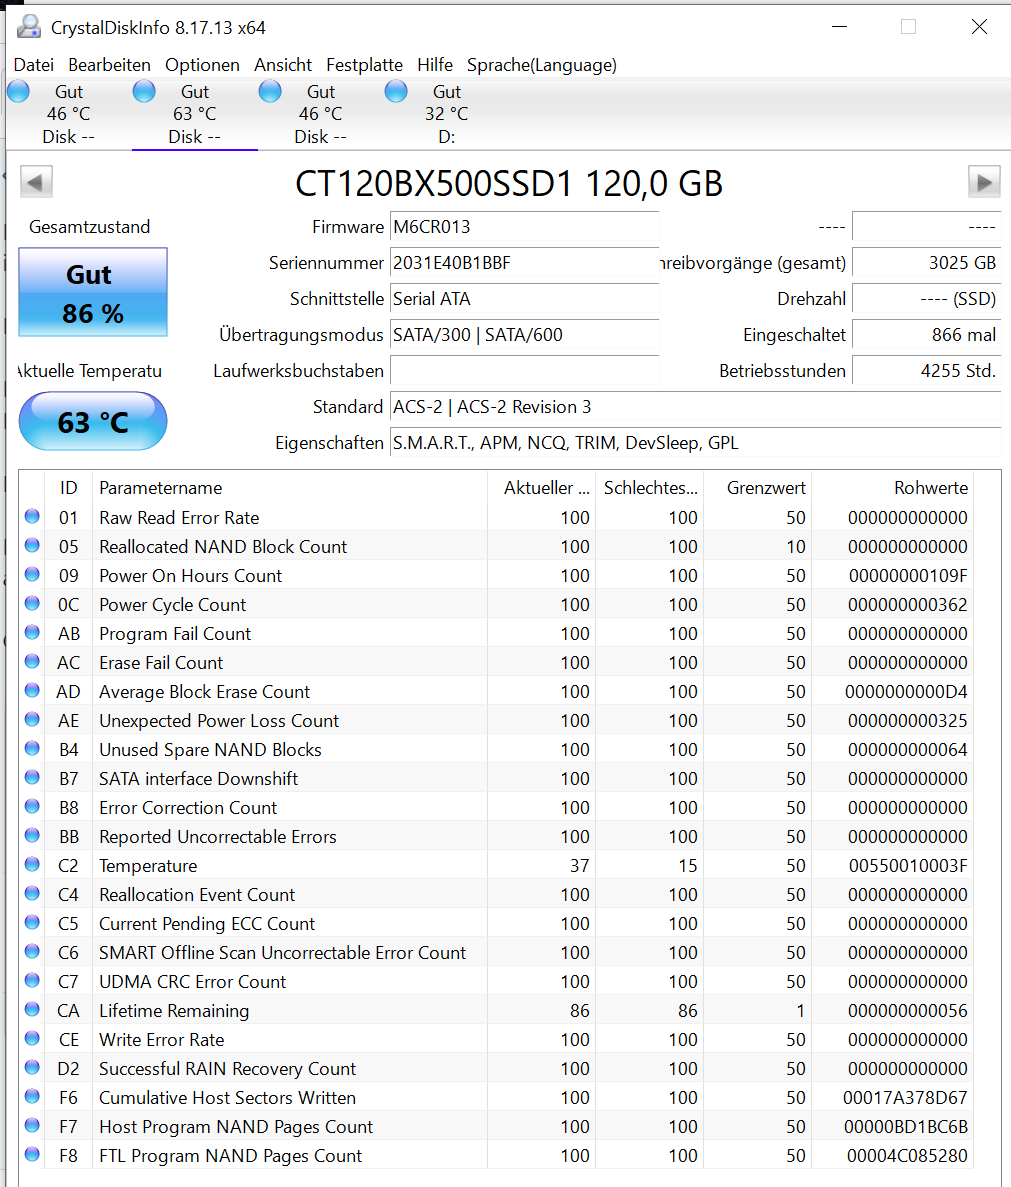Click the Übertragungsmodus field SATA/300 | SATA/600

524,335
